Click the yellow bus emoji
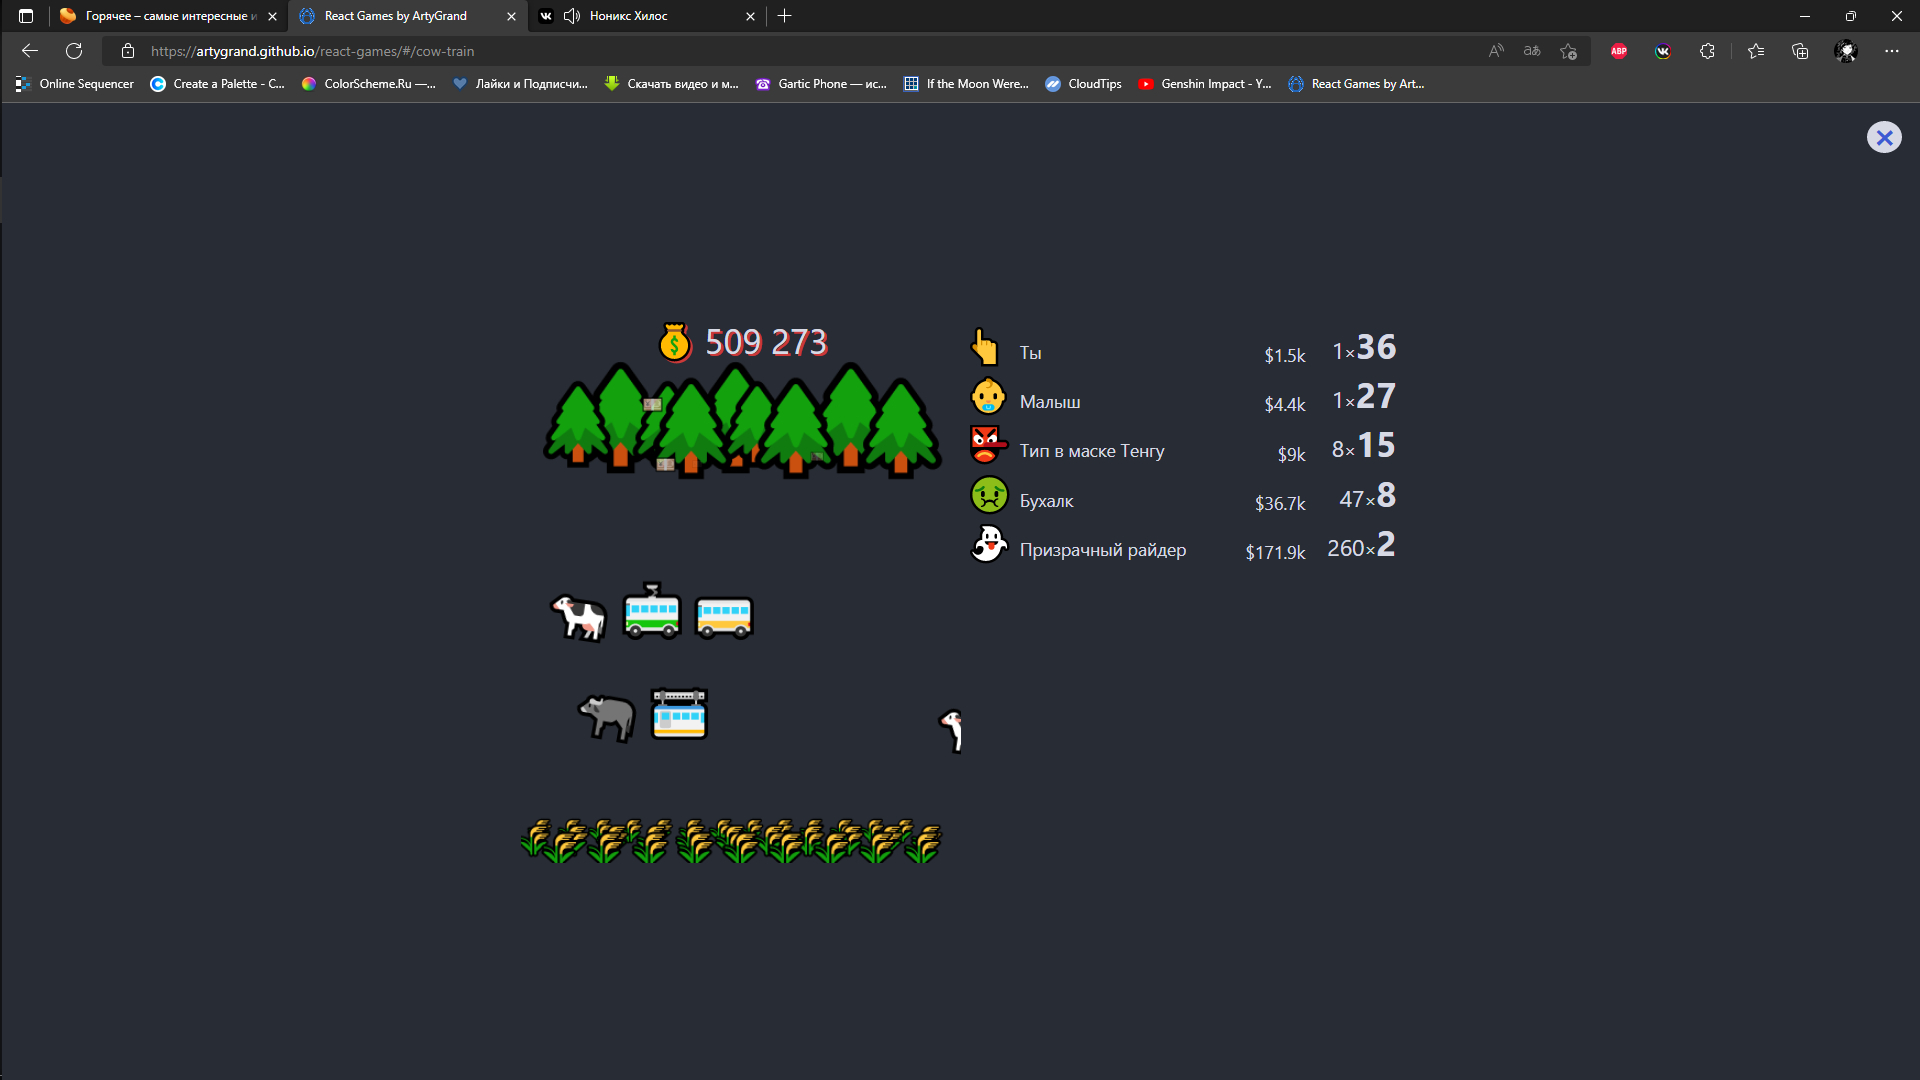The image size is (1920, 1080). 724,616
